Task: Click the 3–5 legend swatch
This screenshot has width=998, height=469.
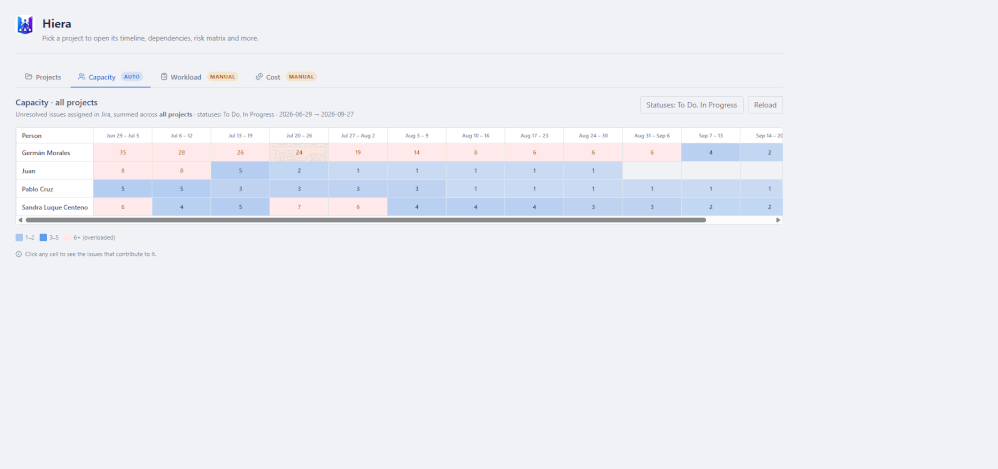Action: point(43,237)
